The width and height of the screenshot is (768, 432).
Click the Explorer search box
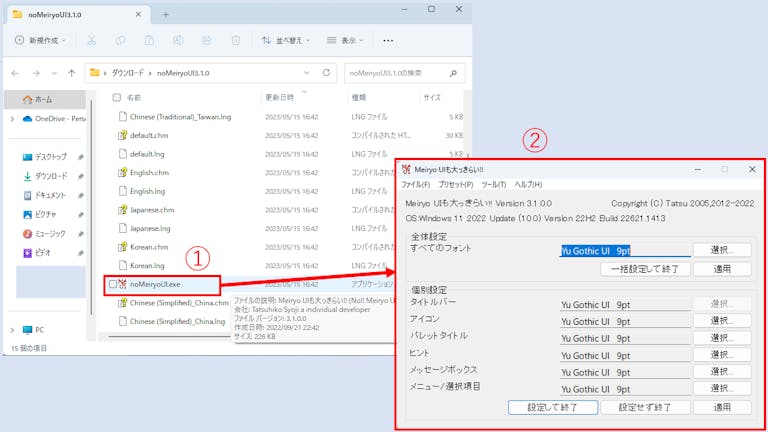(405, 73)
